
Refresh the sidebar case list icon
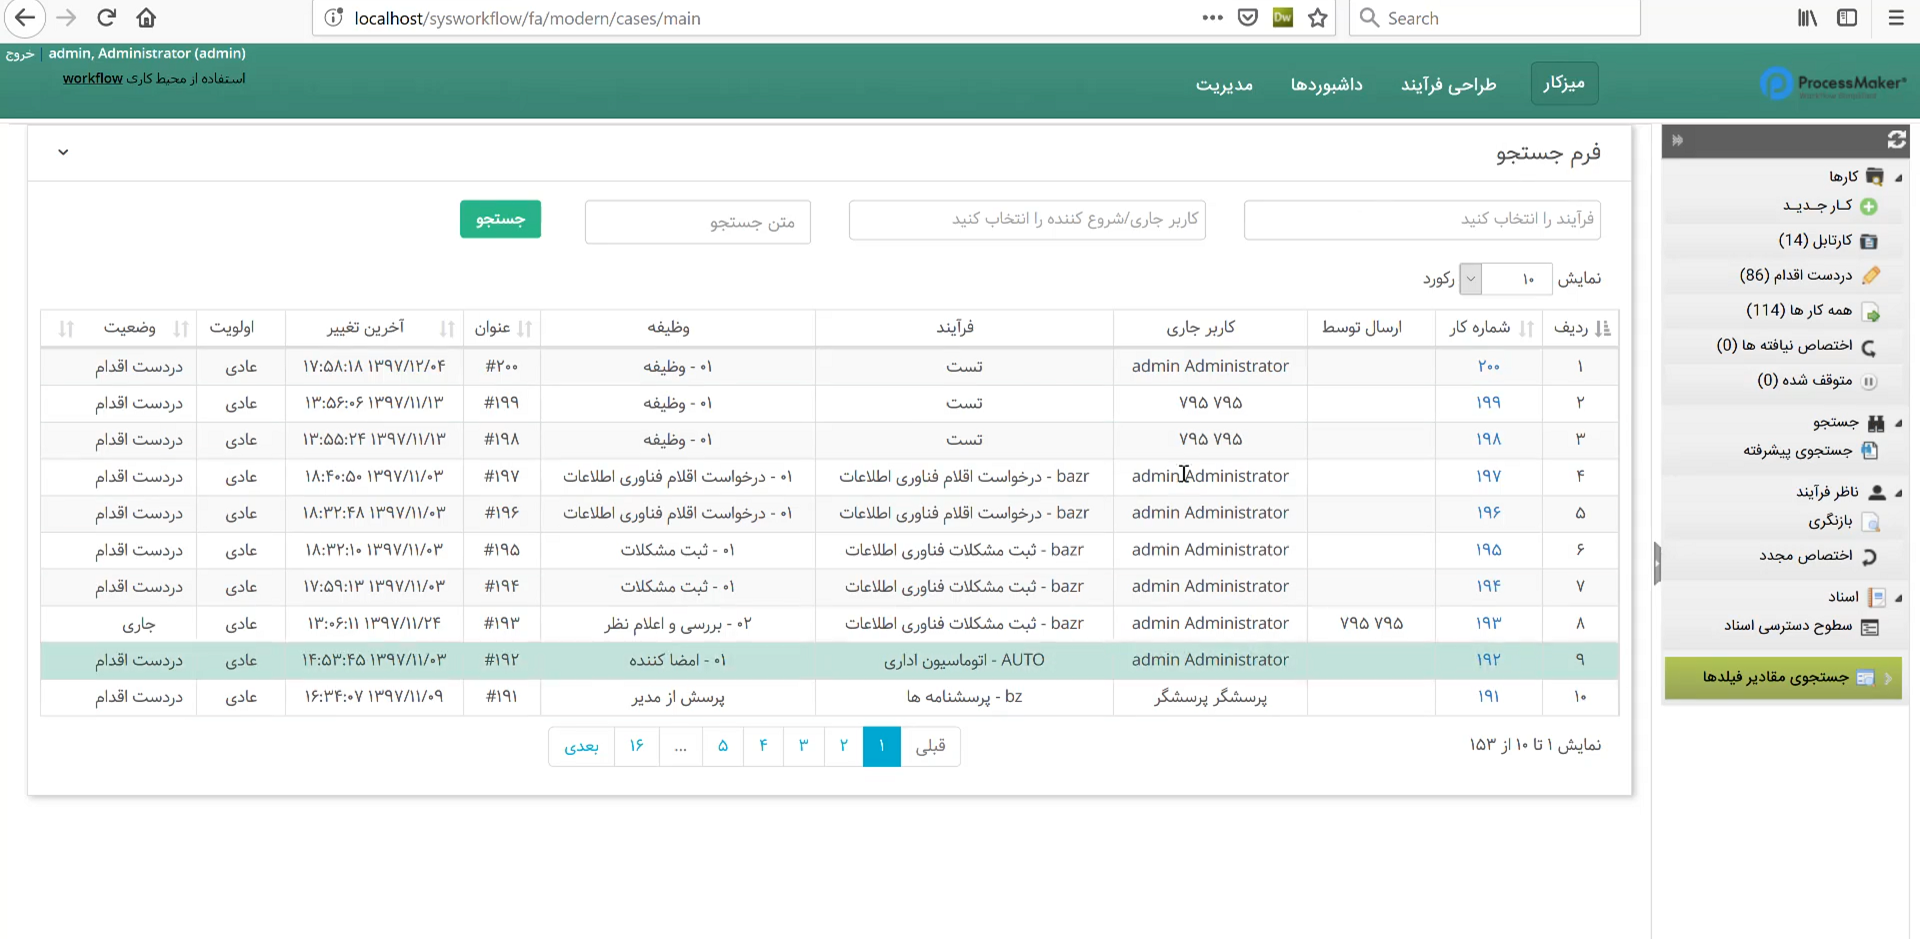tap(1896, 140)
